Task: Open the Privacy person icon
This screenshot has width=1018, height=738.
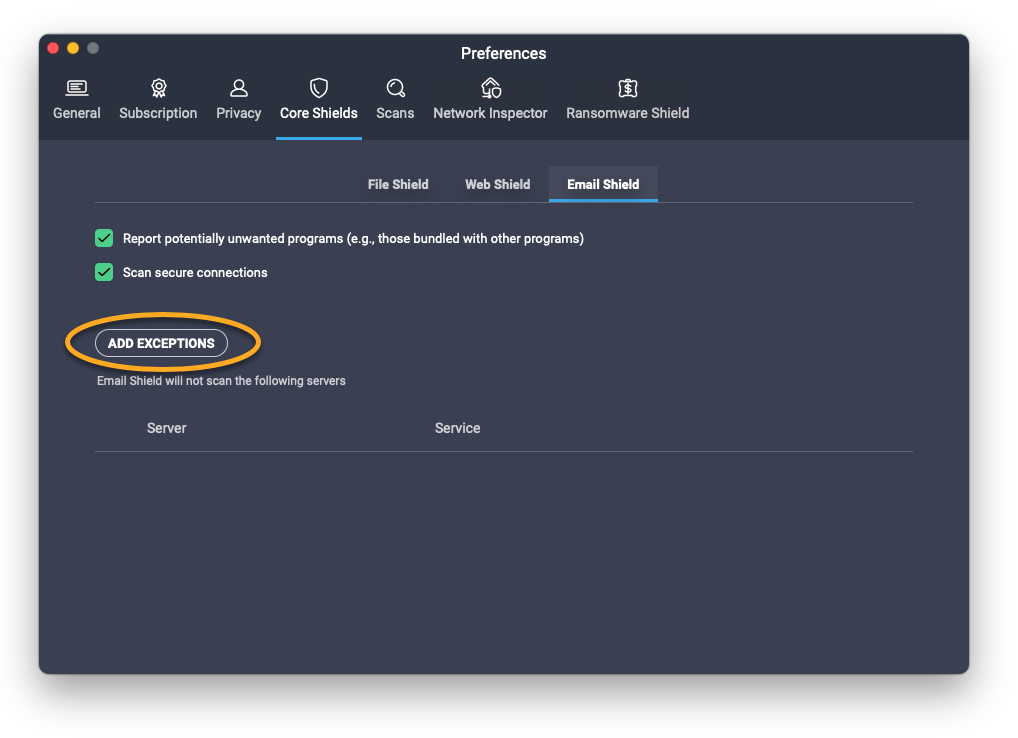Action: (x=239, y=88)
